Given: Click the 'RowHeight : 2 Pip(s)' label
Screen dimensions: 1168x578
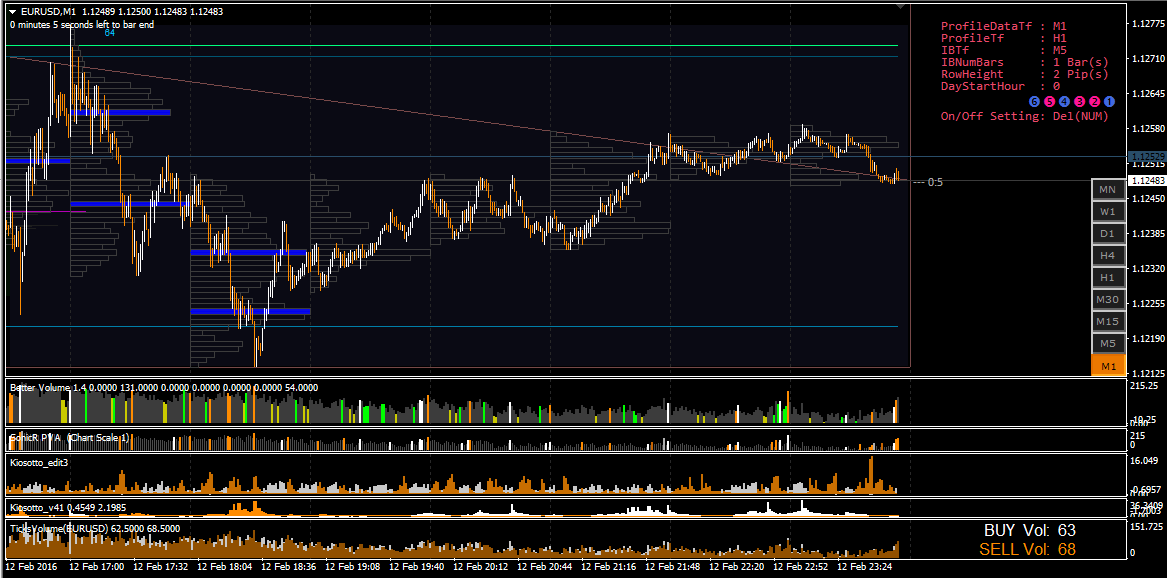Looking at the screenshot, I should 1025,74.
